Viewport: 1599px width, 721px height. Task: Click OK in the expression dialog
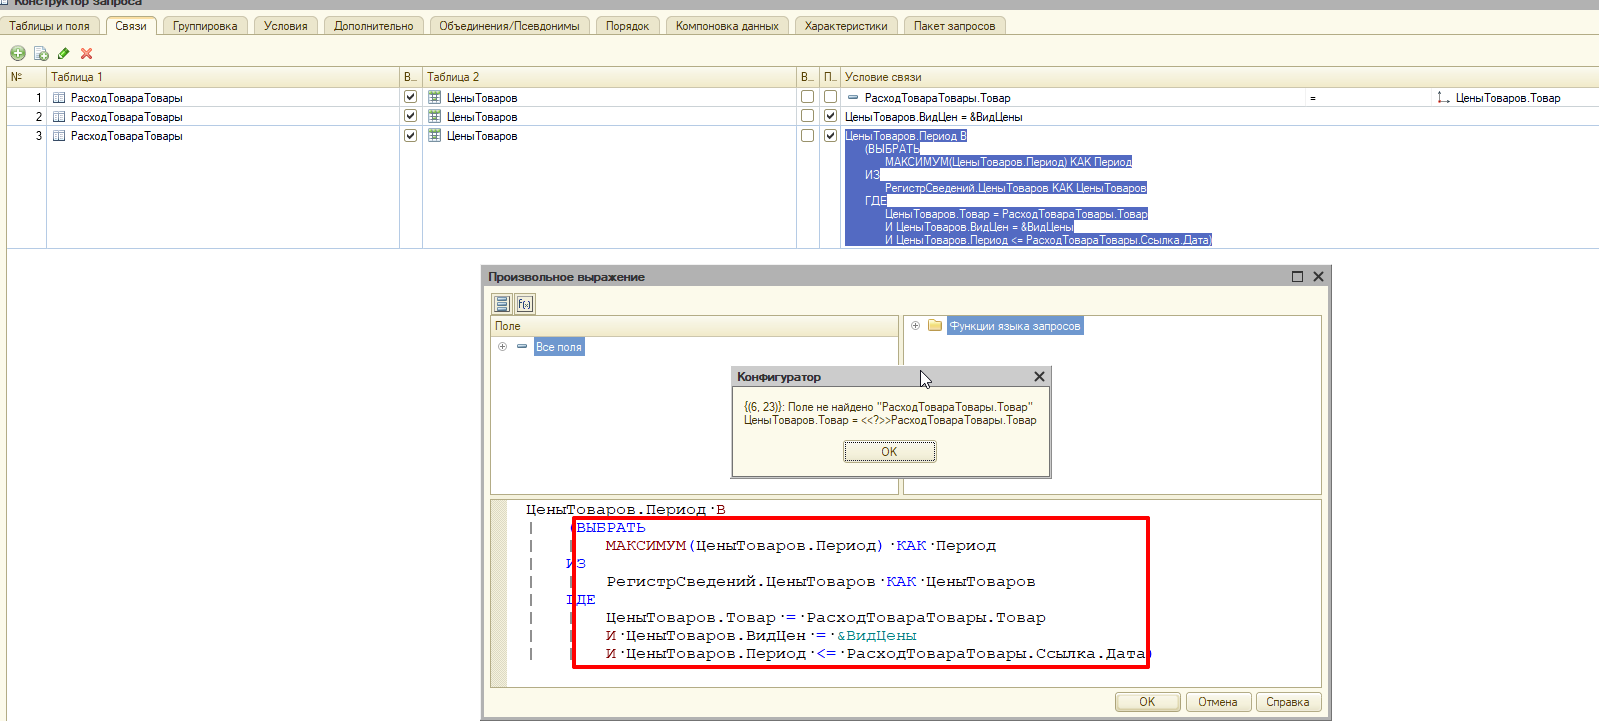pyautogui.click(x=1147, y=702)
